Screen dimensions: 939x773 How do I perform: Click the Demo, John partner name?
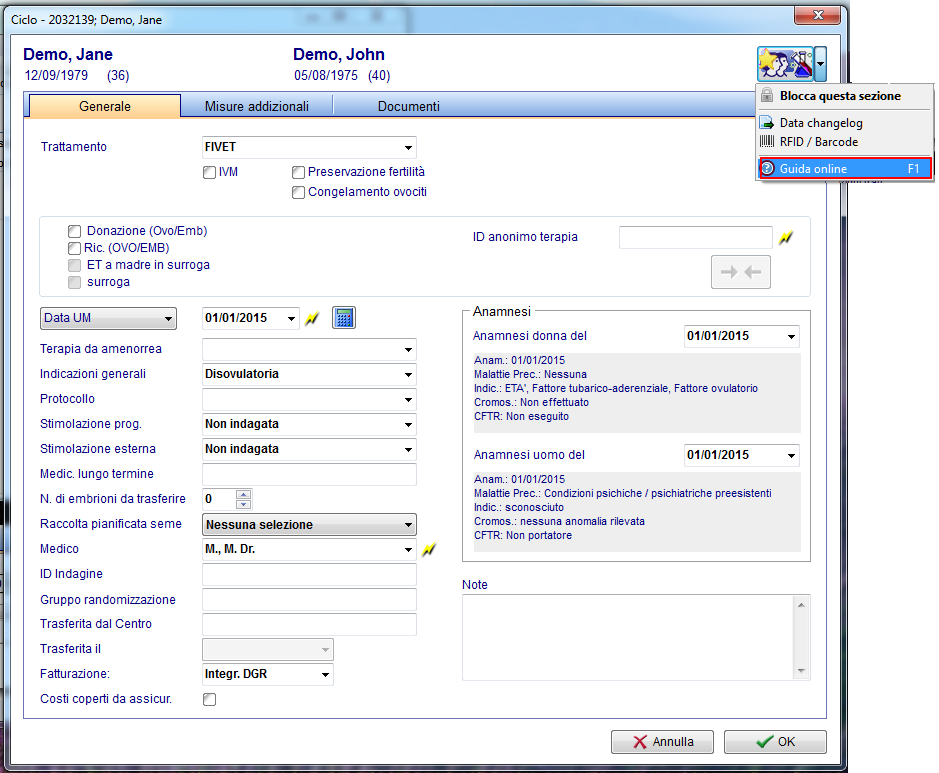click(x=339, y=54)
